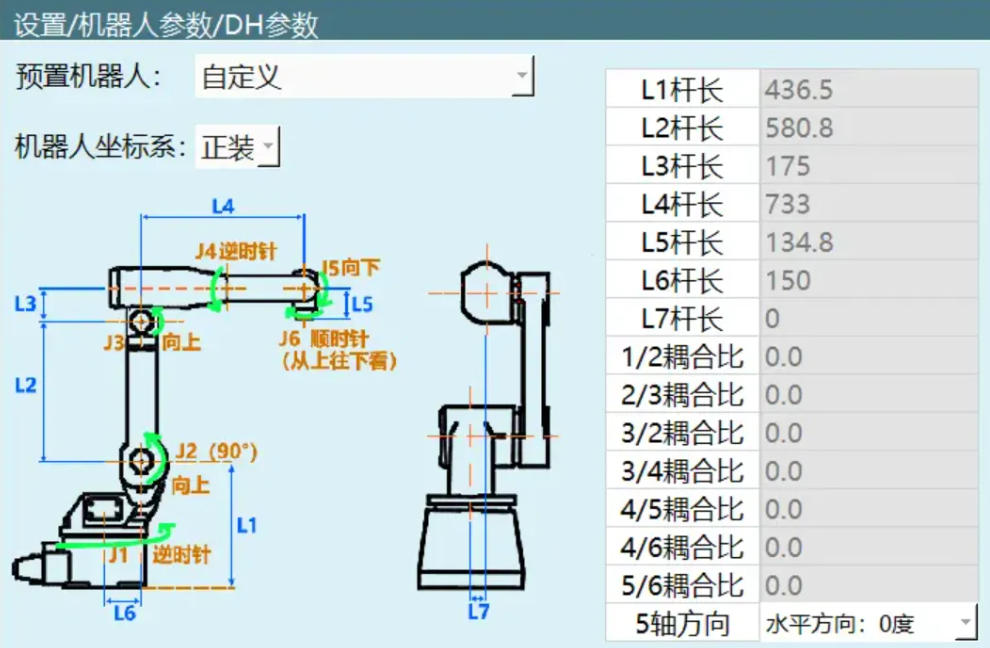Click the 3/4耦合比 value field

click(867, 470)
